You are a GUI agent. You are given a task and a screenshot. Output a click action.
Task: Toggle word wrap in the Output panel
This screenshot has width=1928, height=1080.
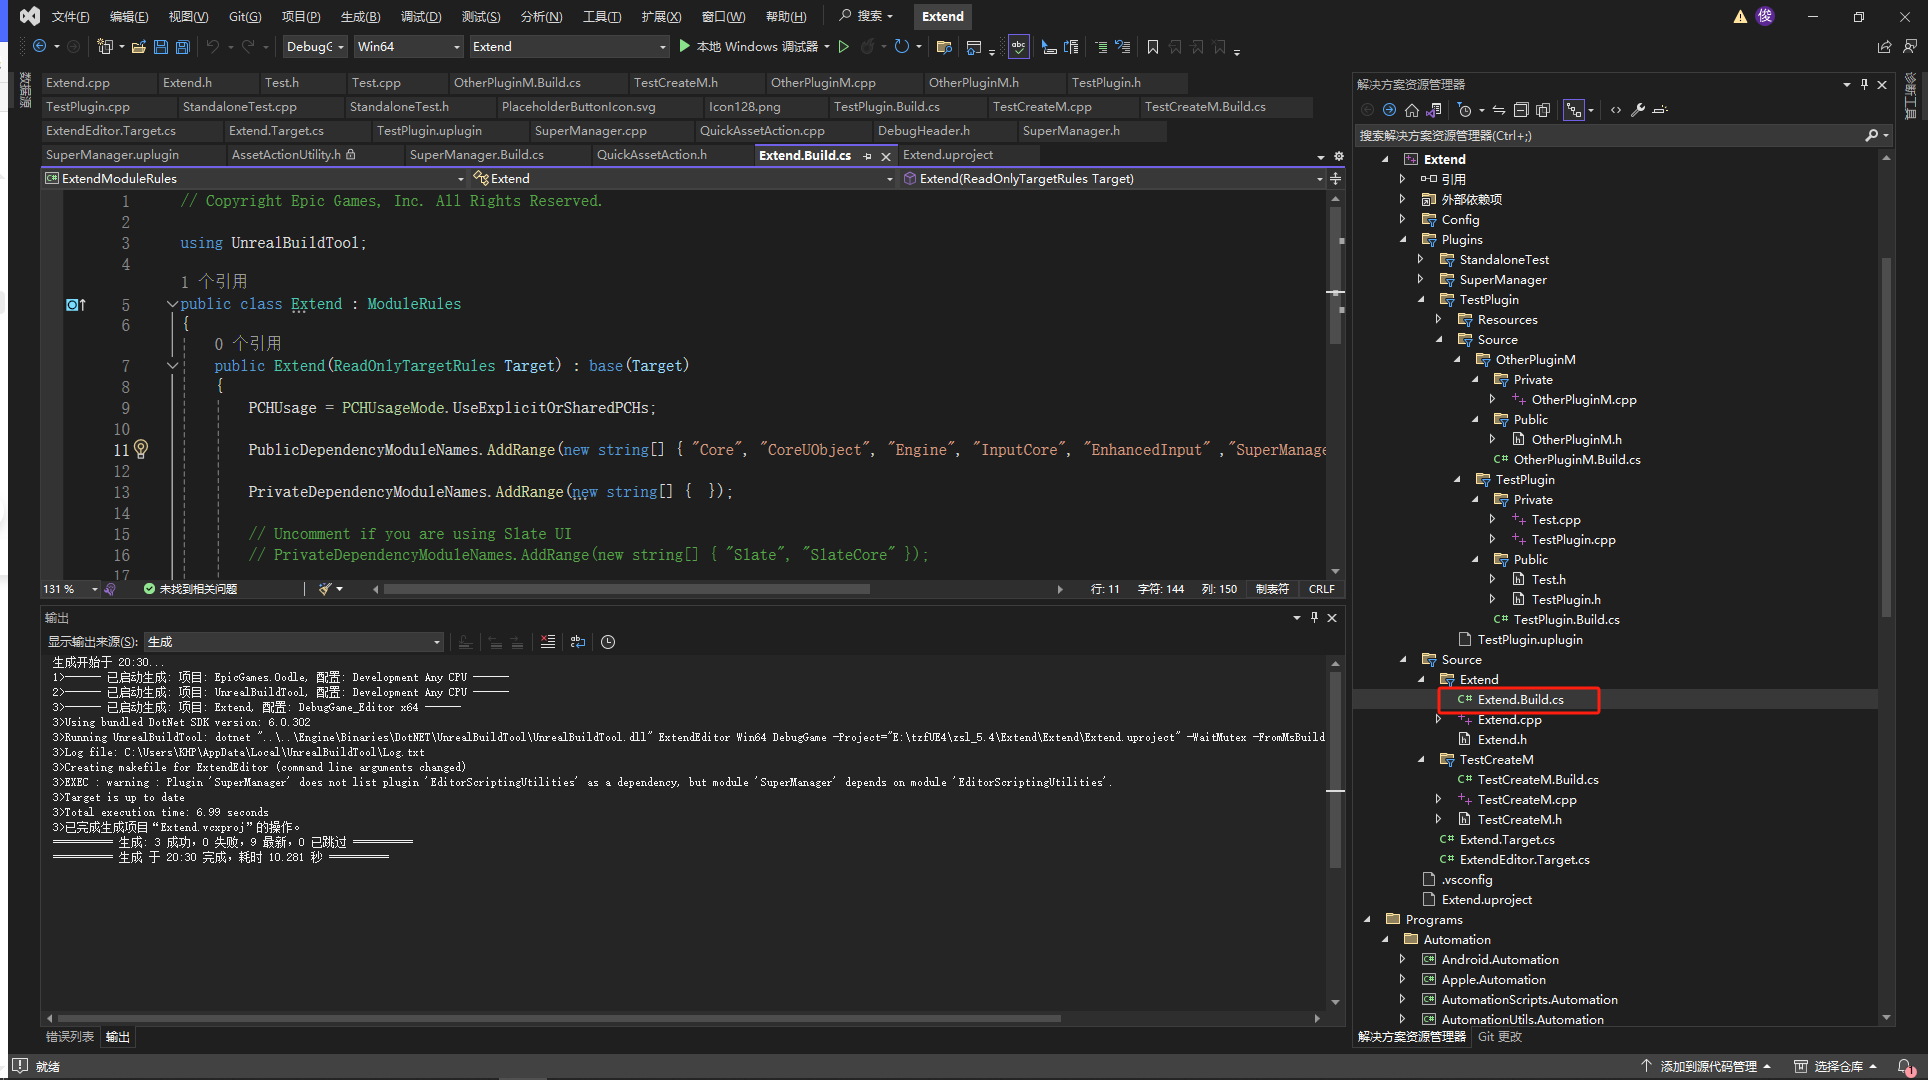[578, 642]
